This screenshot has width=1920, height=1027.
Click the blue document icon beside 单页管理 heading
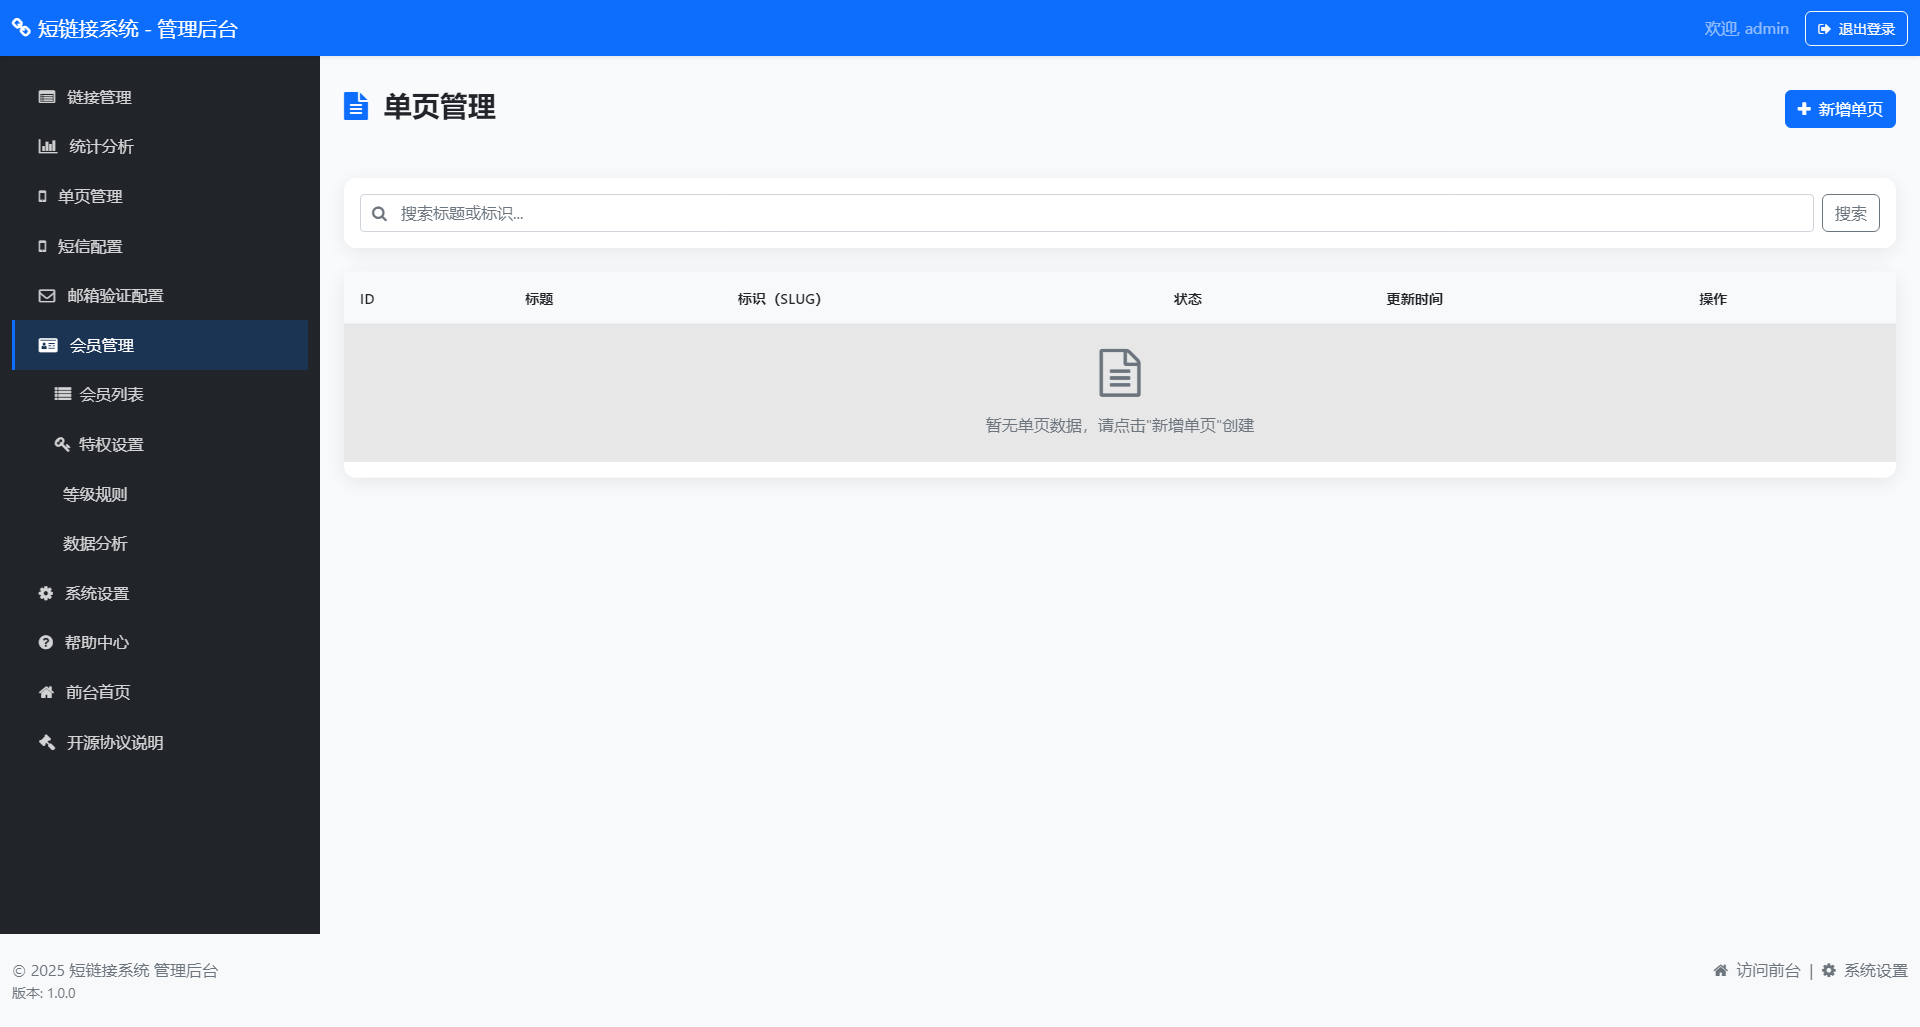point(356,106)
